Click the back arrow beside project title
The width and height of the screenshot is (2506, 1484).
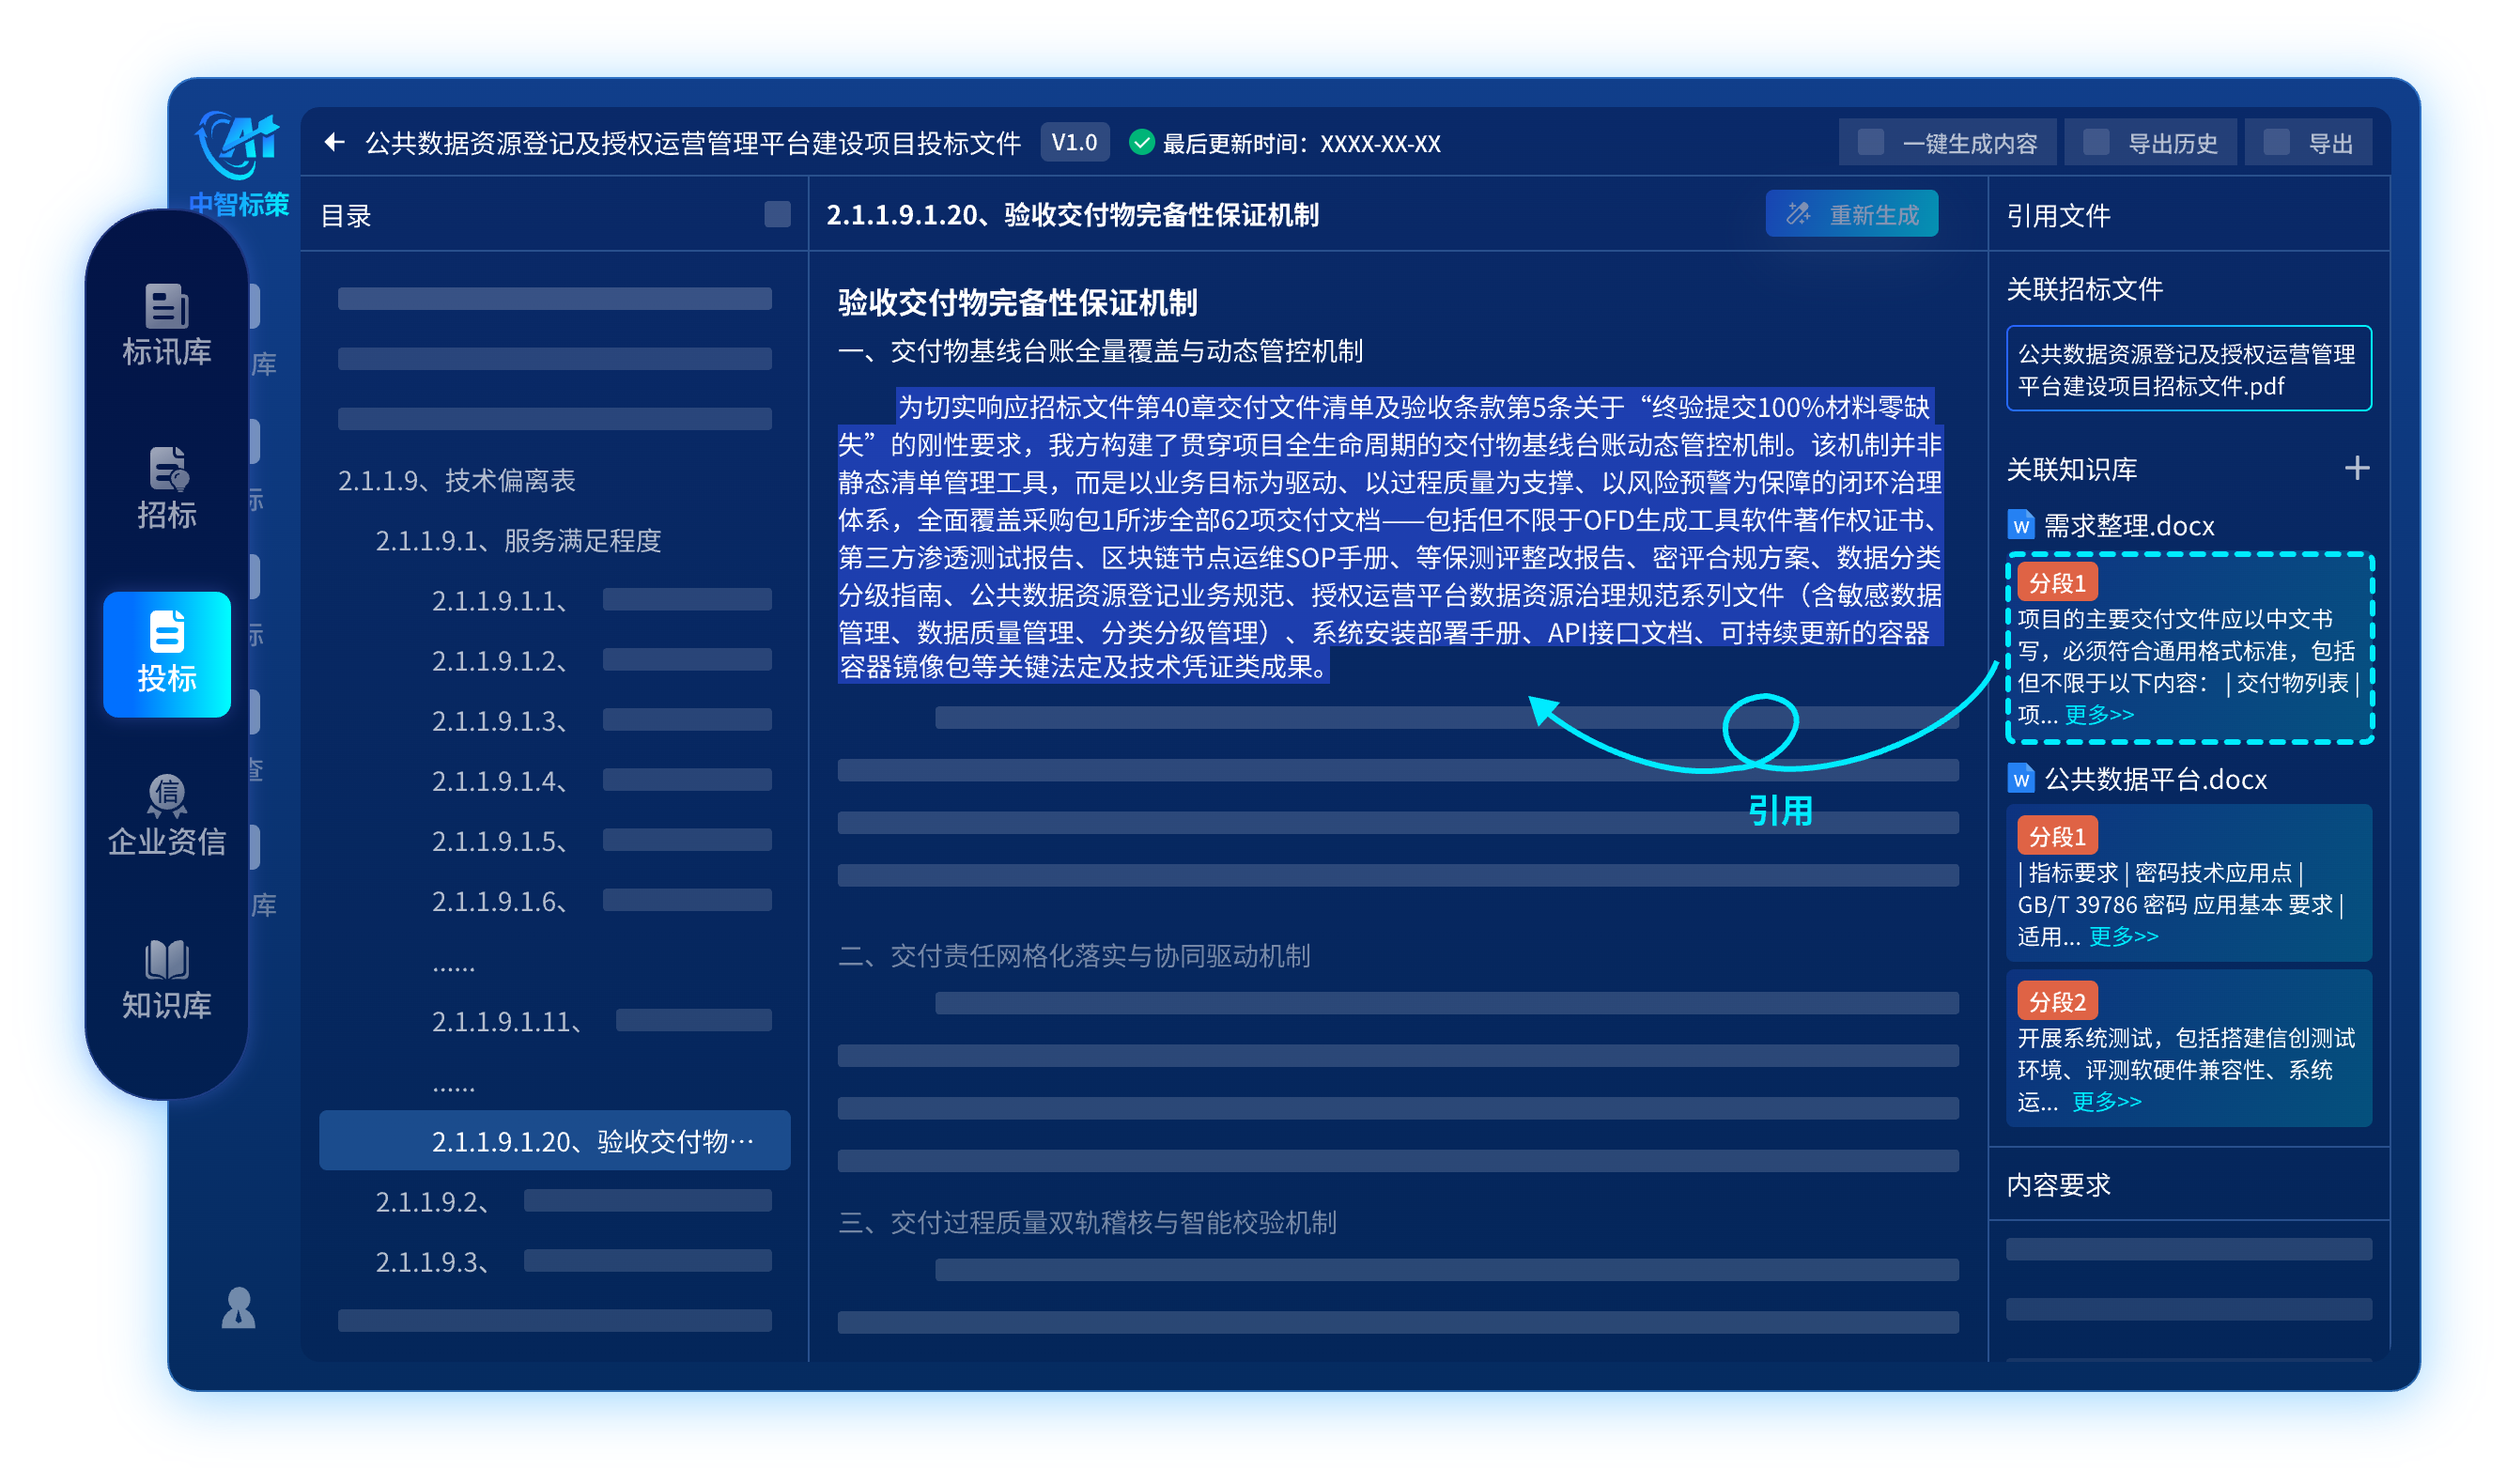335,143
